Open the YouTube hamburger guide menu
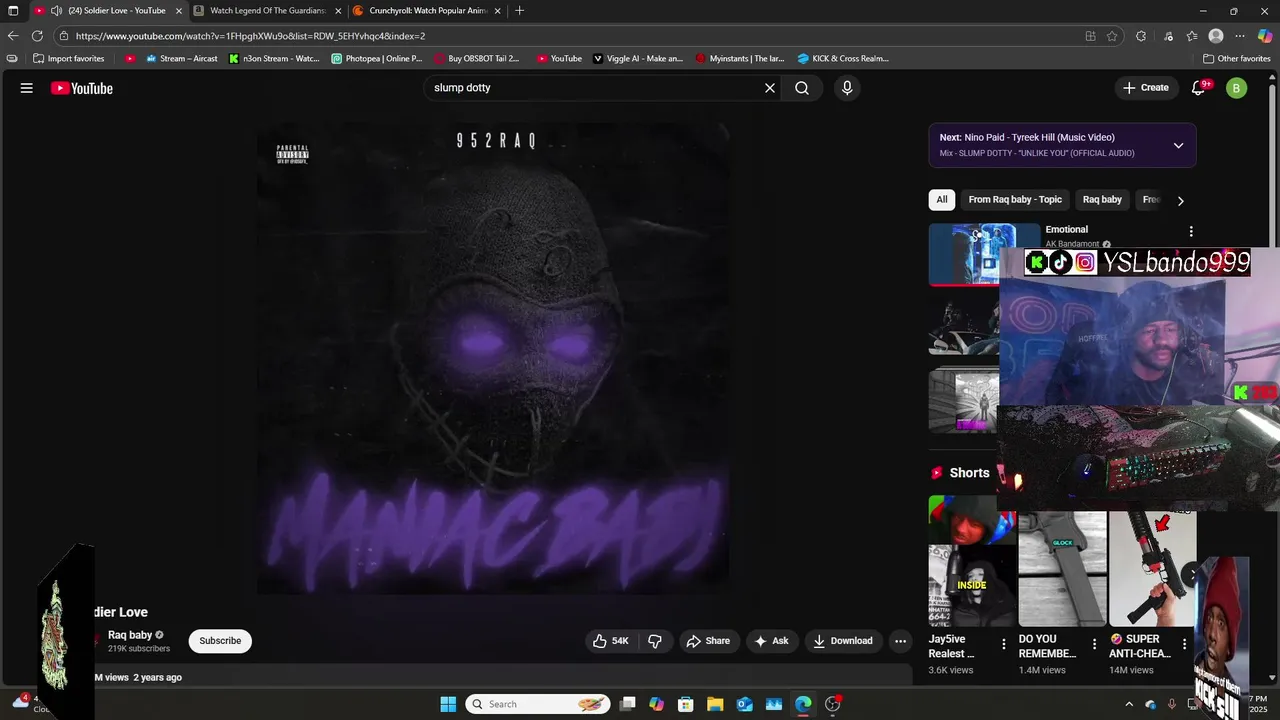1280x720 pixels. coord(27,88)
